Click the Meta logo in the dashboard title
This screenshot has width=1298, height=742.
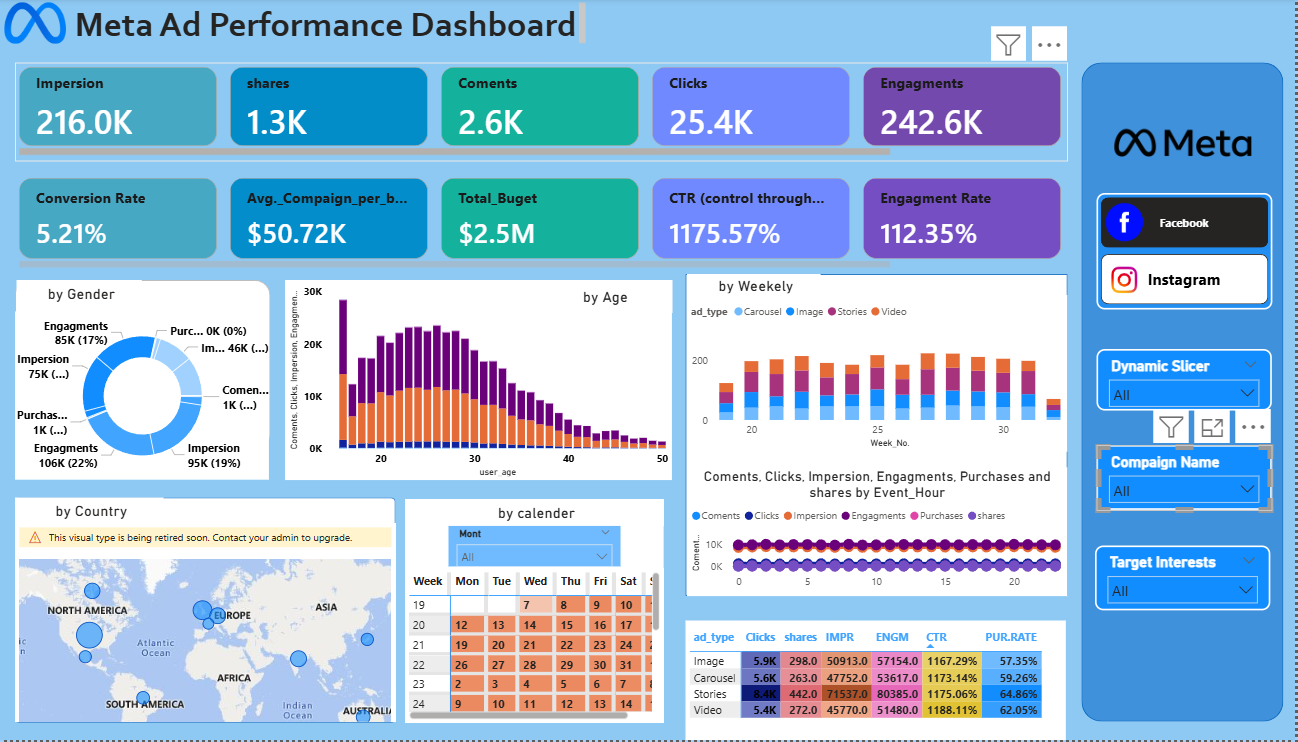[35, 24]
